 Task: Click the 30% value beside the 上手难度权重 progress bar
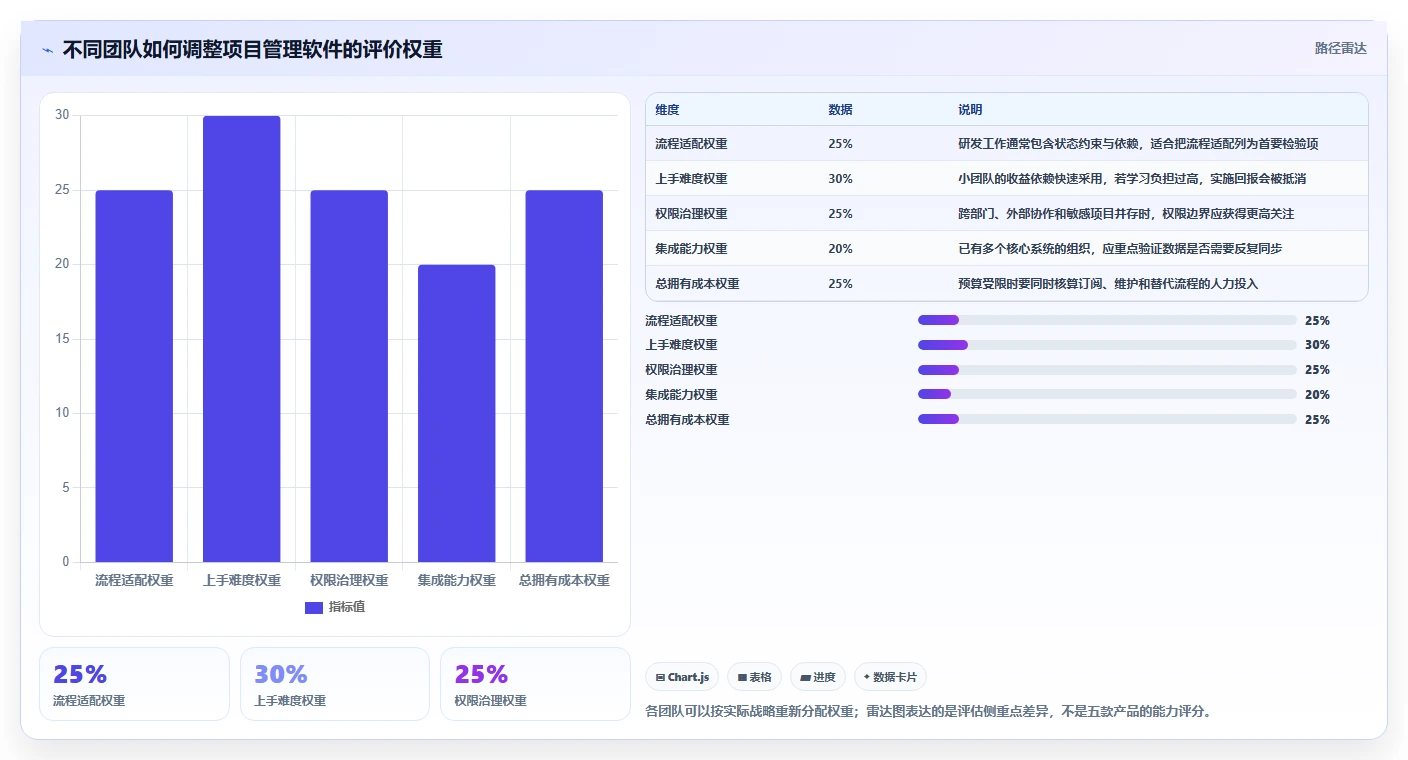pos(1317,345)
